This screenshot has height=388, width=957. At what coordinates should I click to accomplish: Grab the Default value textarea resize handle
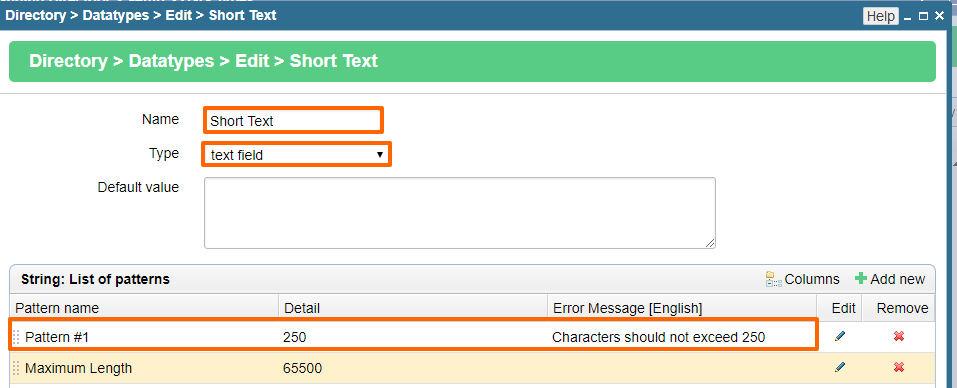710,243
